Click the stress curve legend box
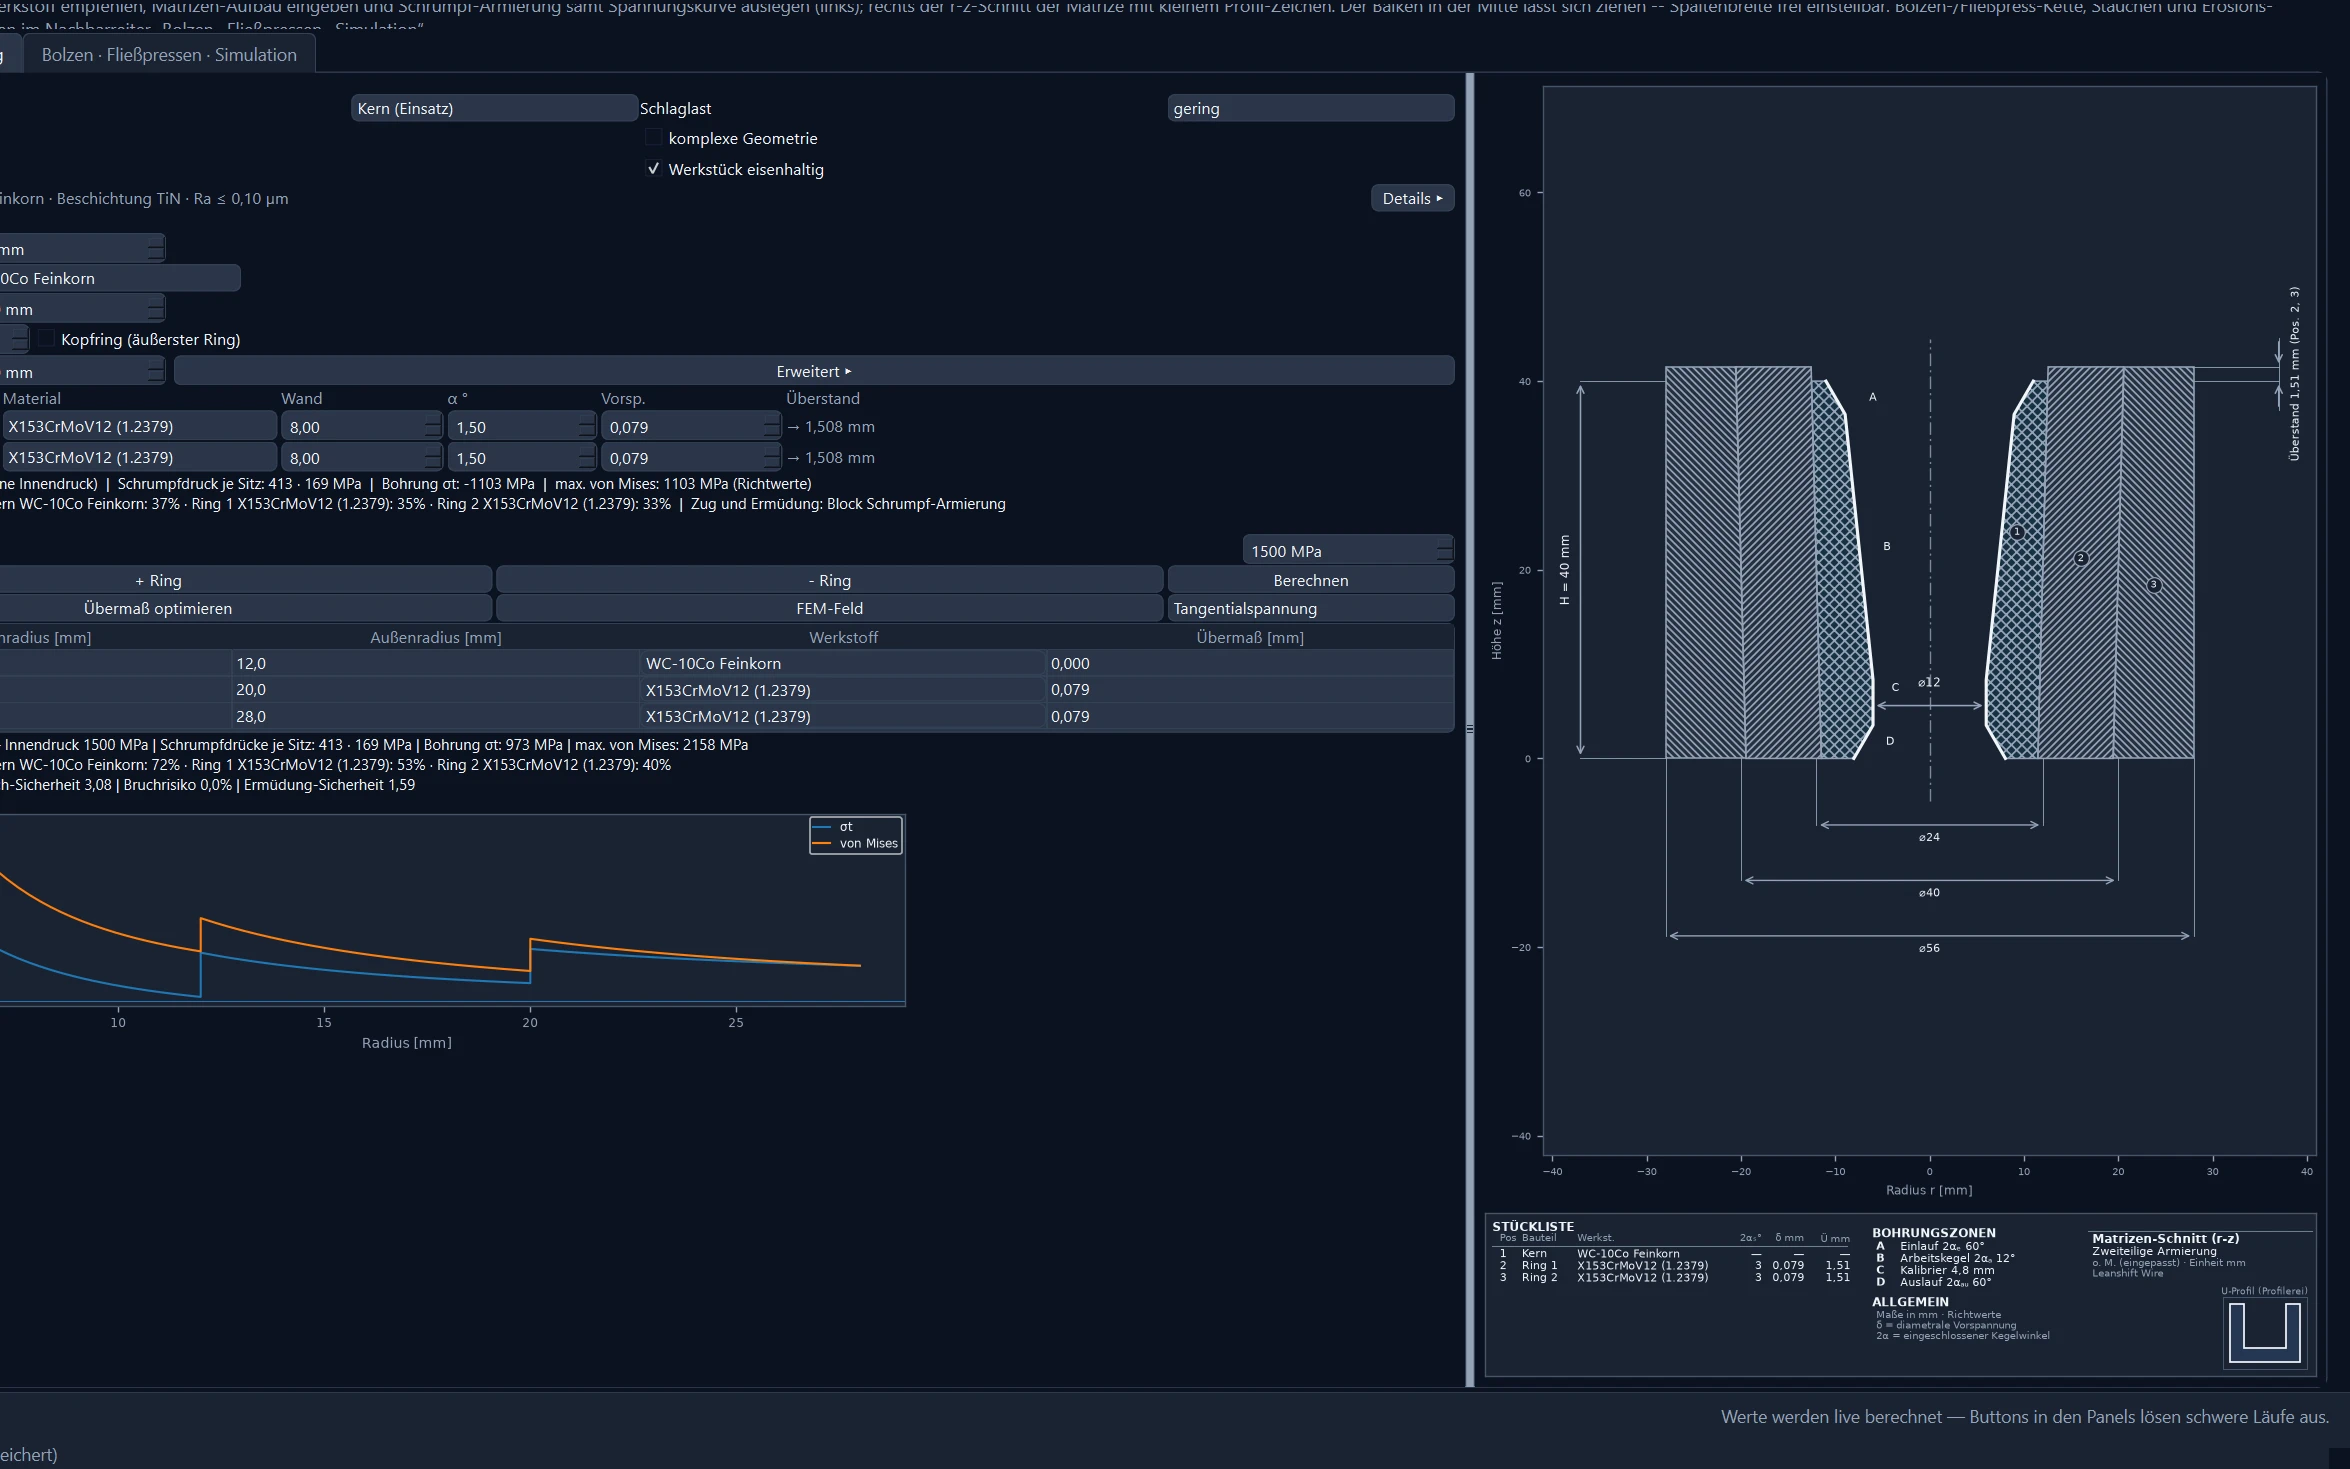The width and height of the screenshot is (2350, 1469). pos(856,835)
